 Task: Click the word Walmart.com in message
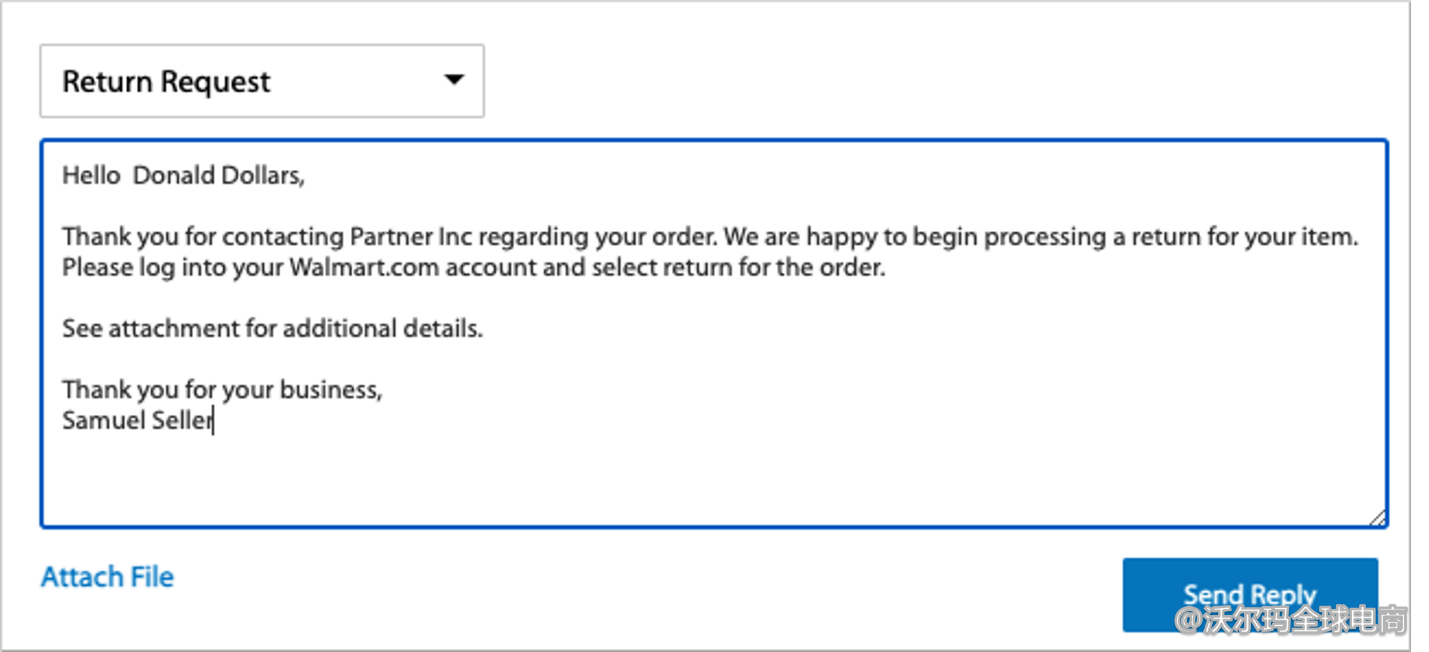tap(365, 268)
